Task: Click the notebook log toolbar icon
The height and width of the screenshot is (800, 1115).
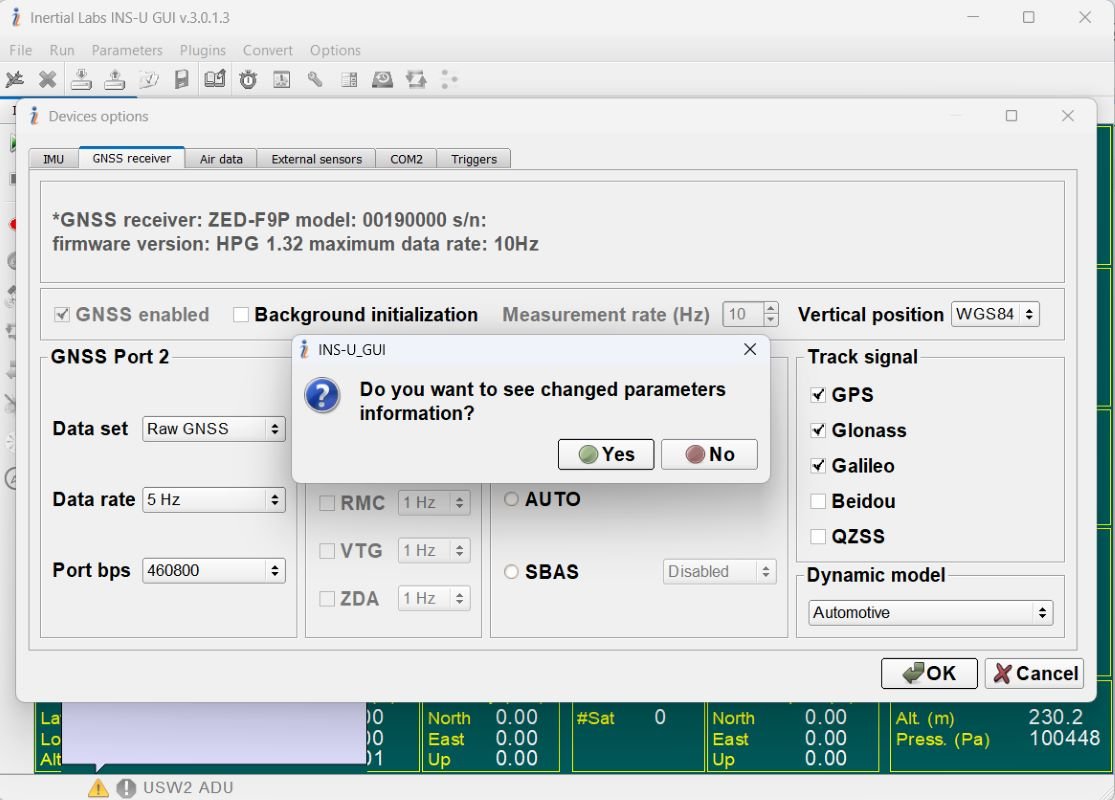Action: [215, 79]
